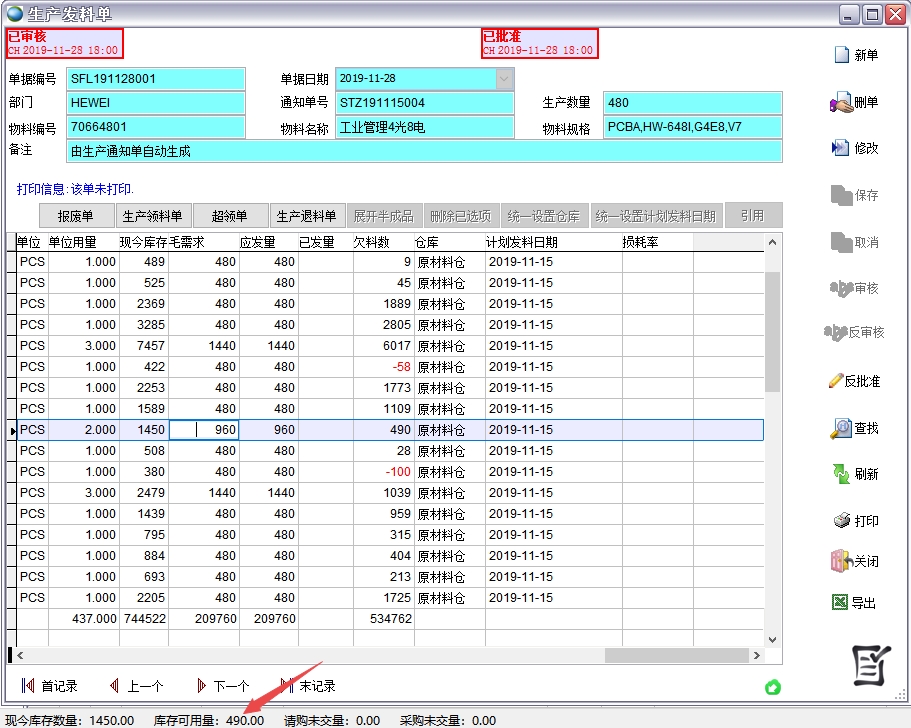Click the 关闭 (close) door icon

click(x=841, y=561)
